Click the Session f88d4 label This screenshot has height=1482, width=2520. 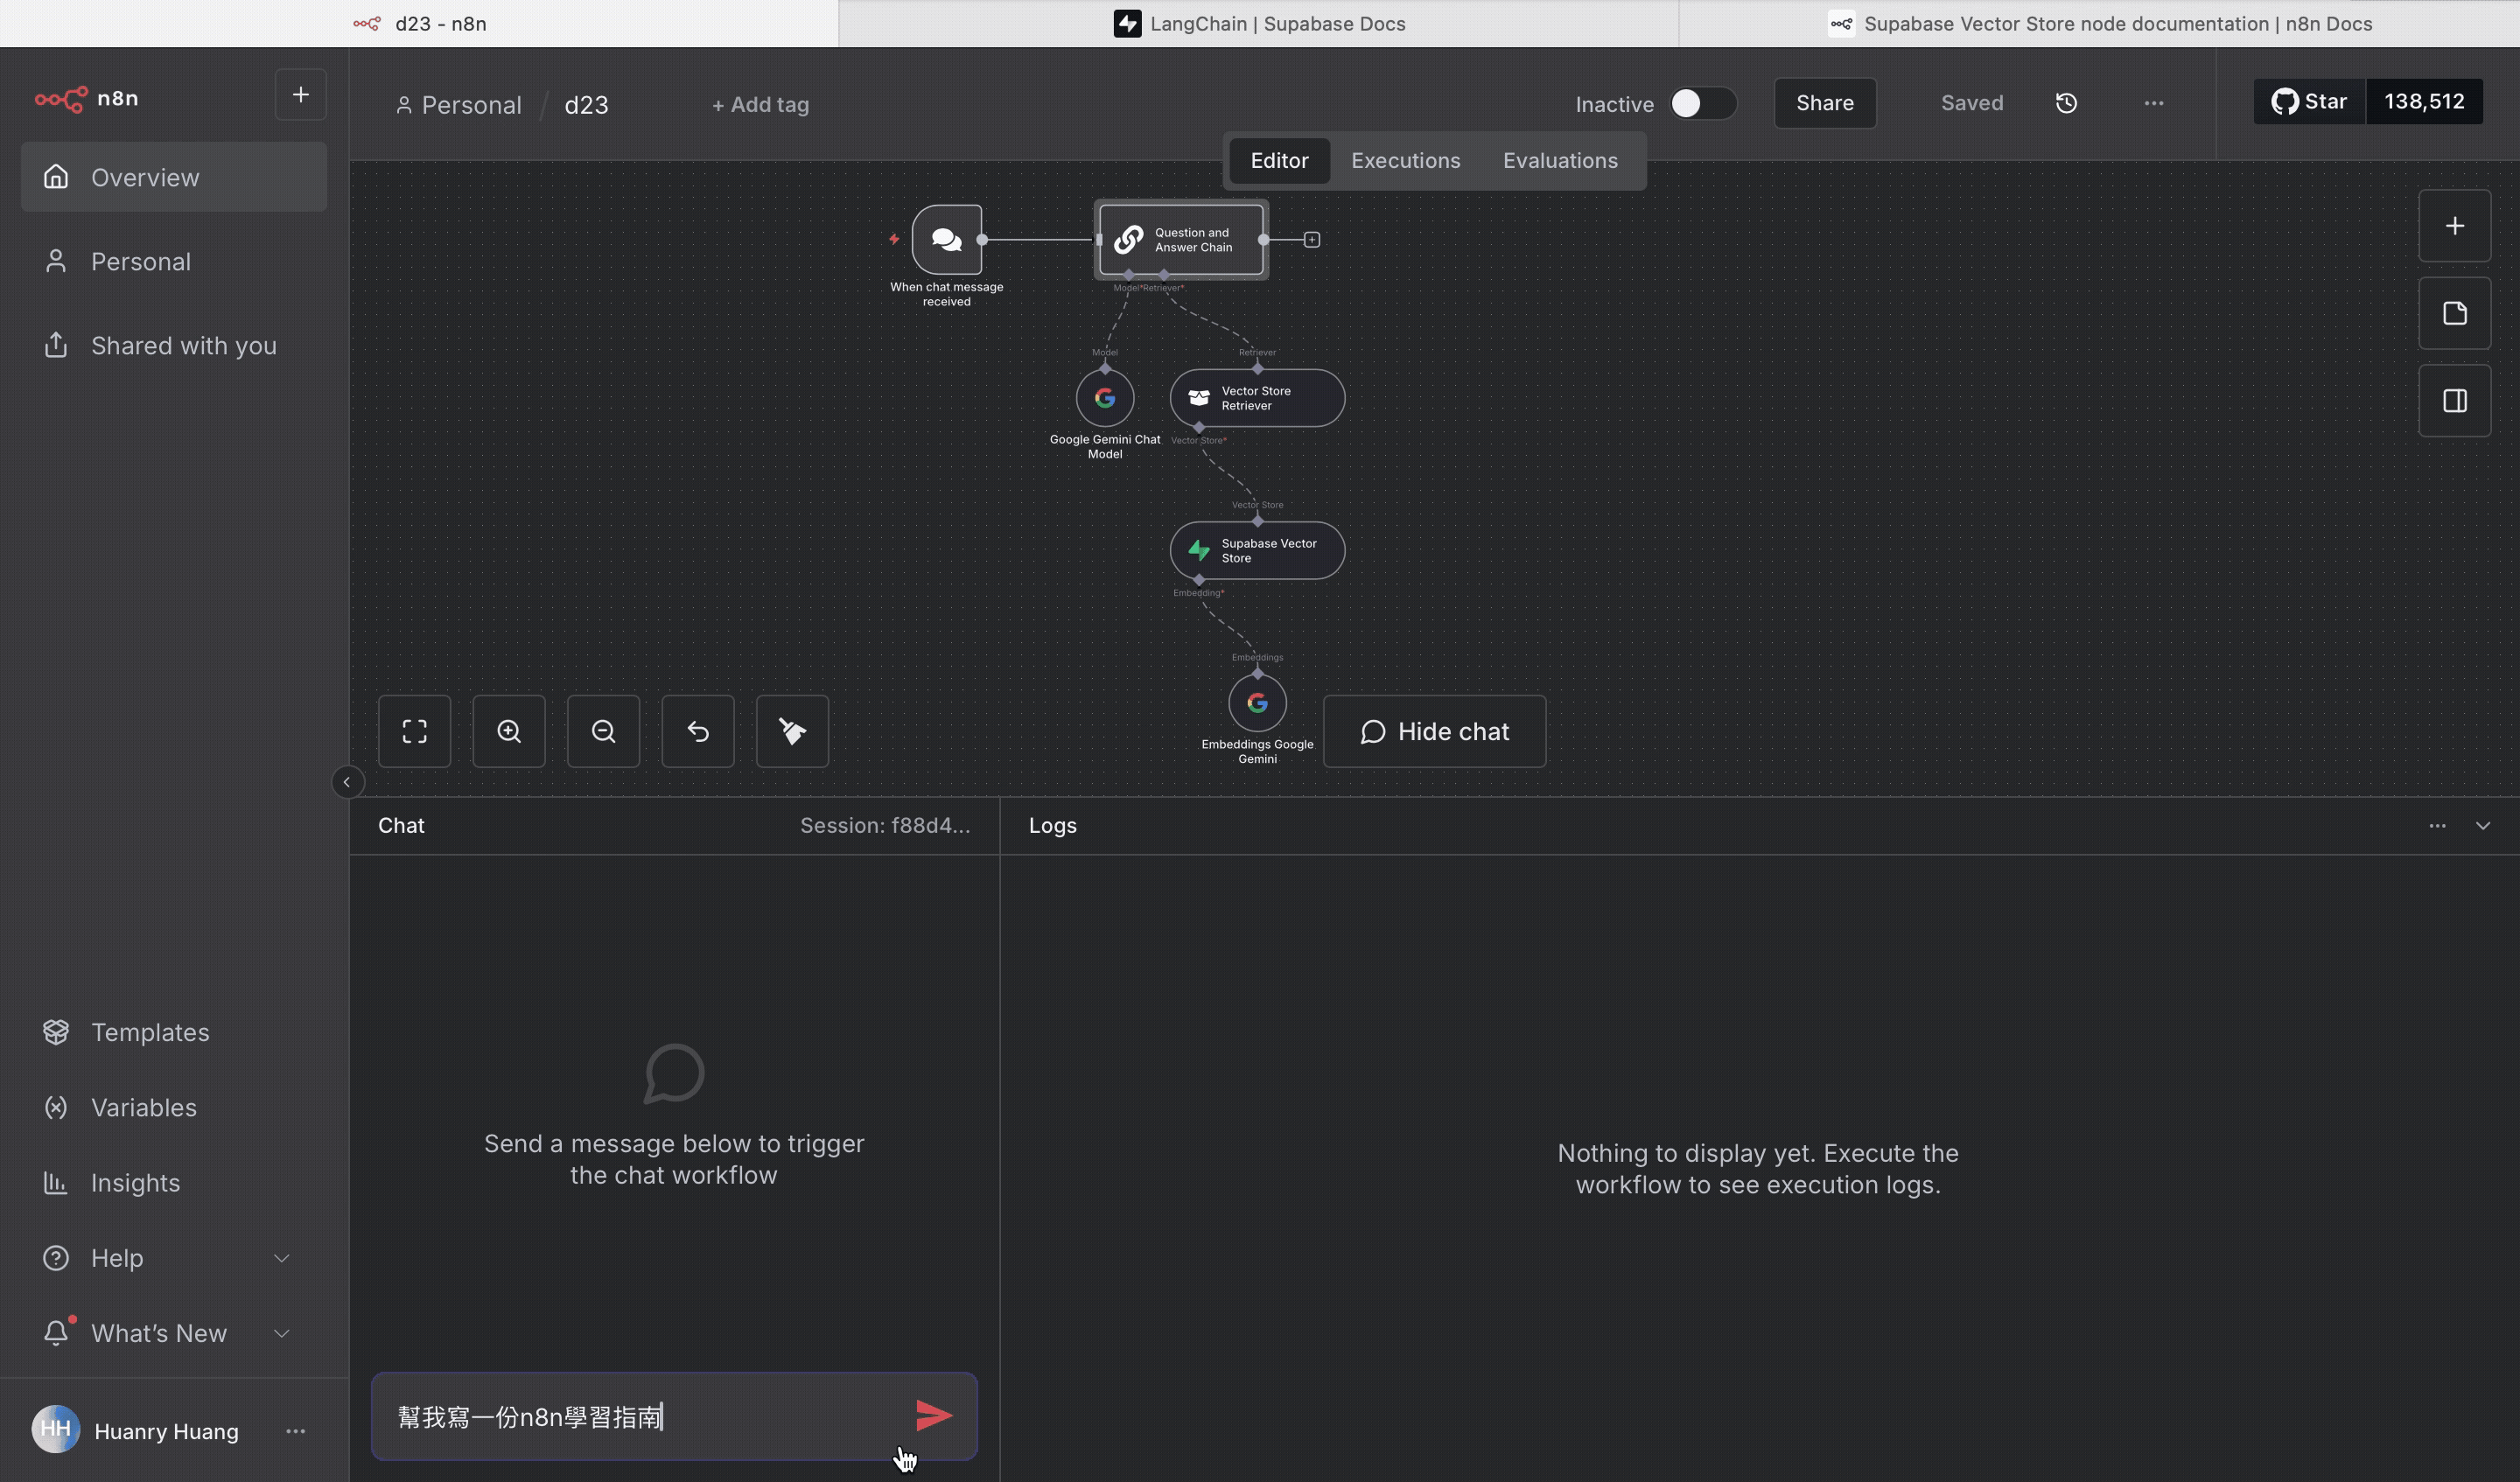885,825
